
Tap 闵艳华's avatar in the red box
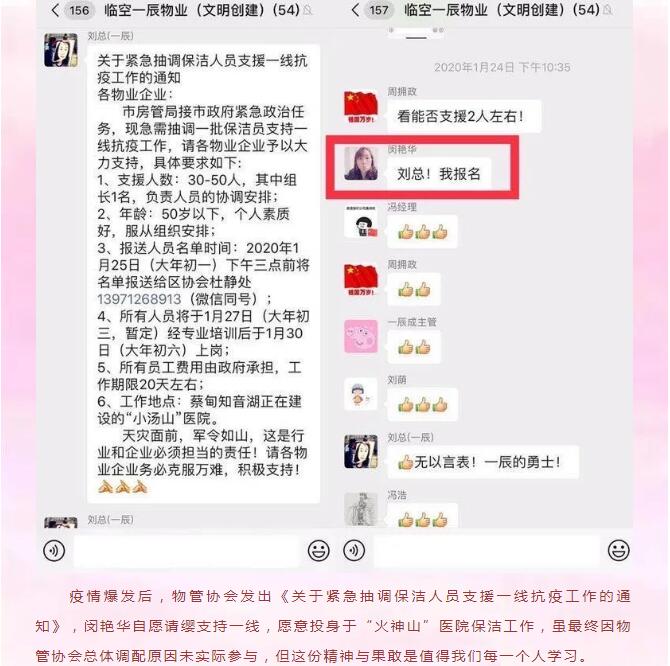click(361, 164)
